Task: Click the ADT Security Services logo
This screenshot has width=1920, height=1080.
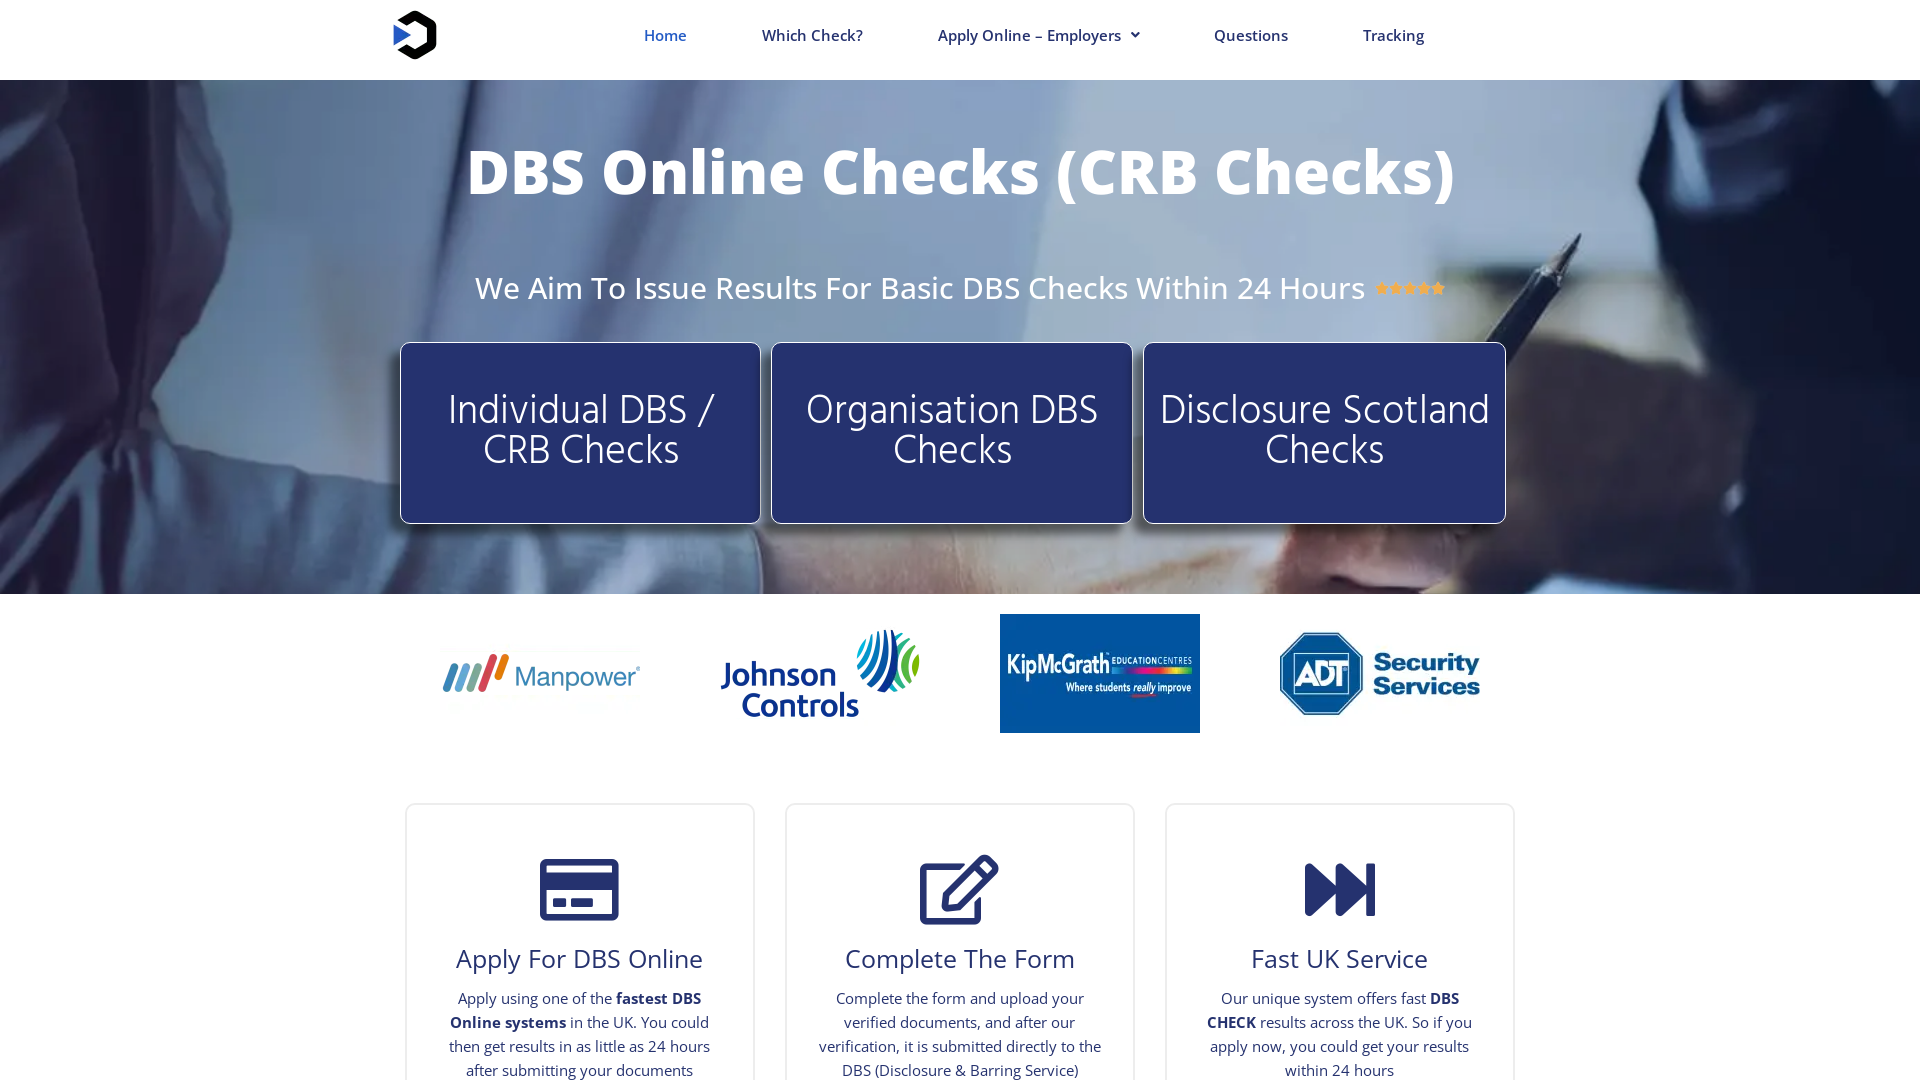Action: pyautogui.click(x=1378, y=673)
